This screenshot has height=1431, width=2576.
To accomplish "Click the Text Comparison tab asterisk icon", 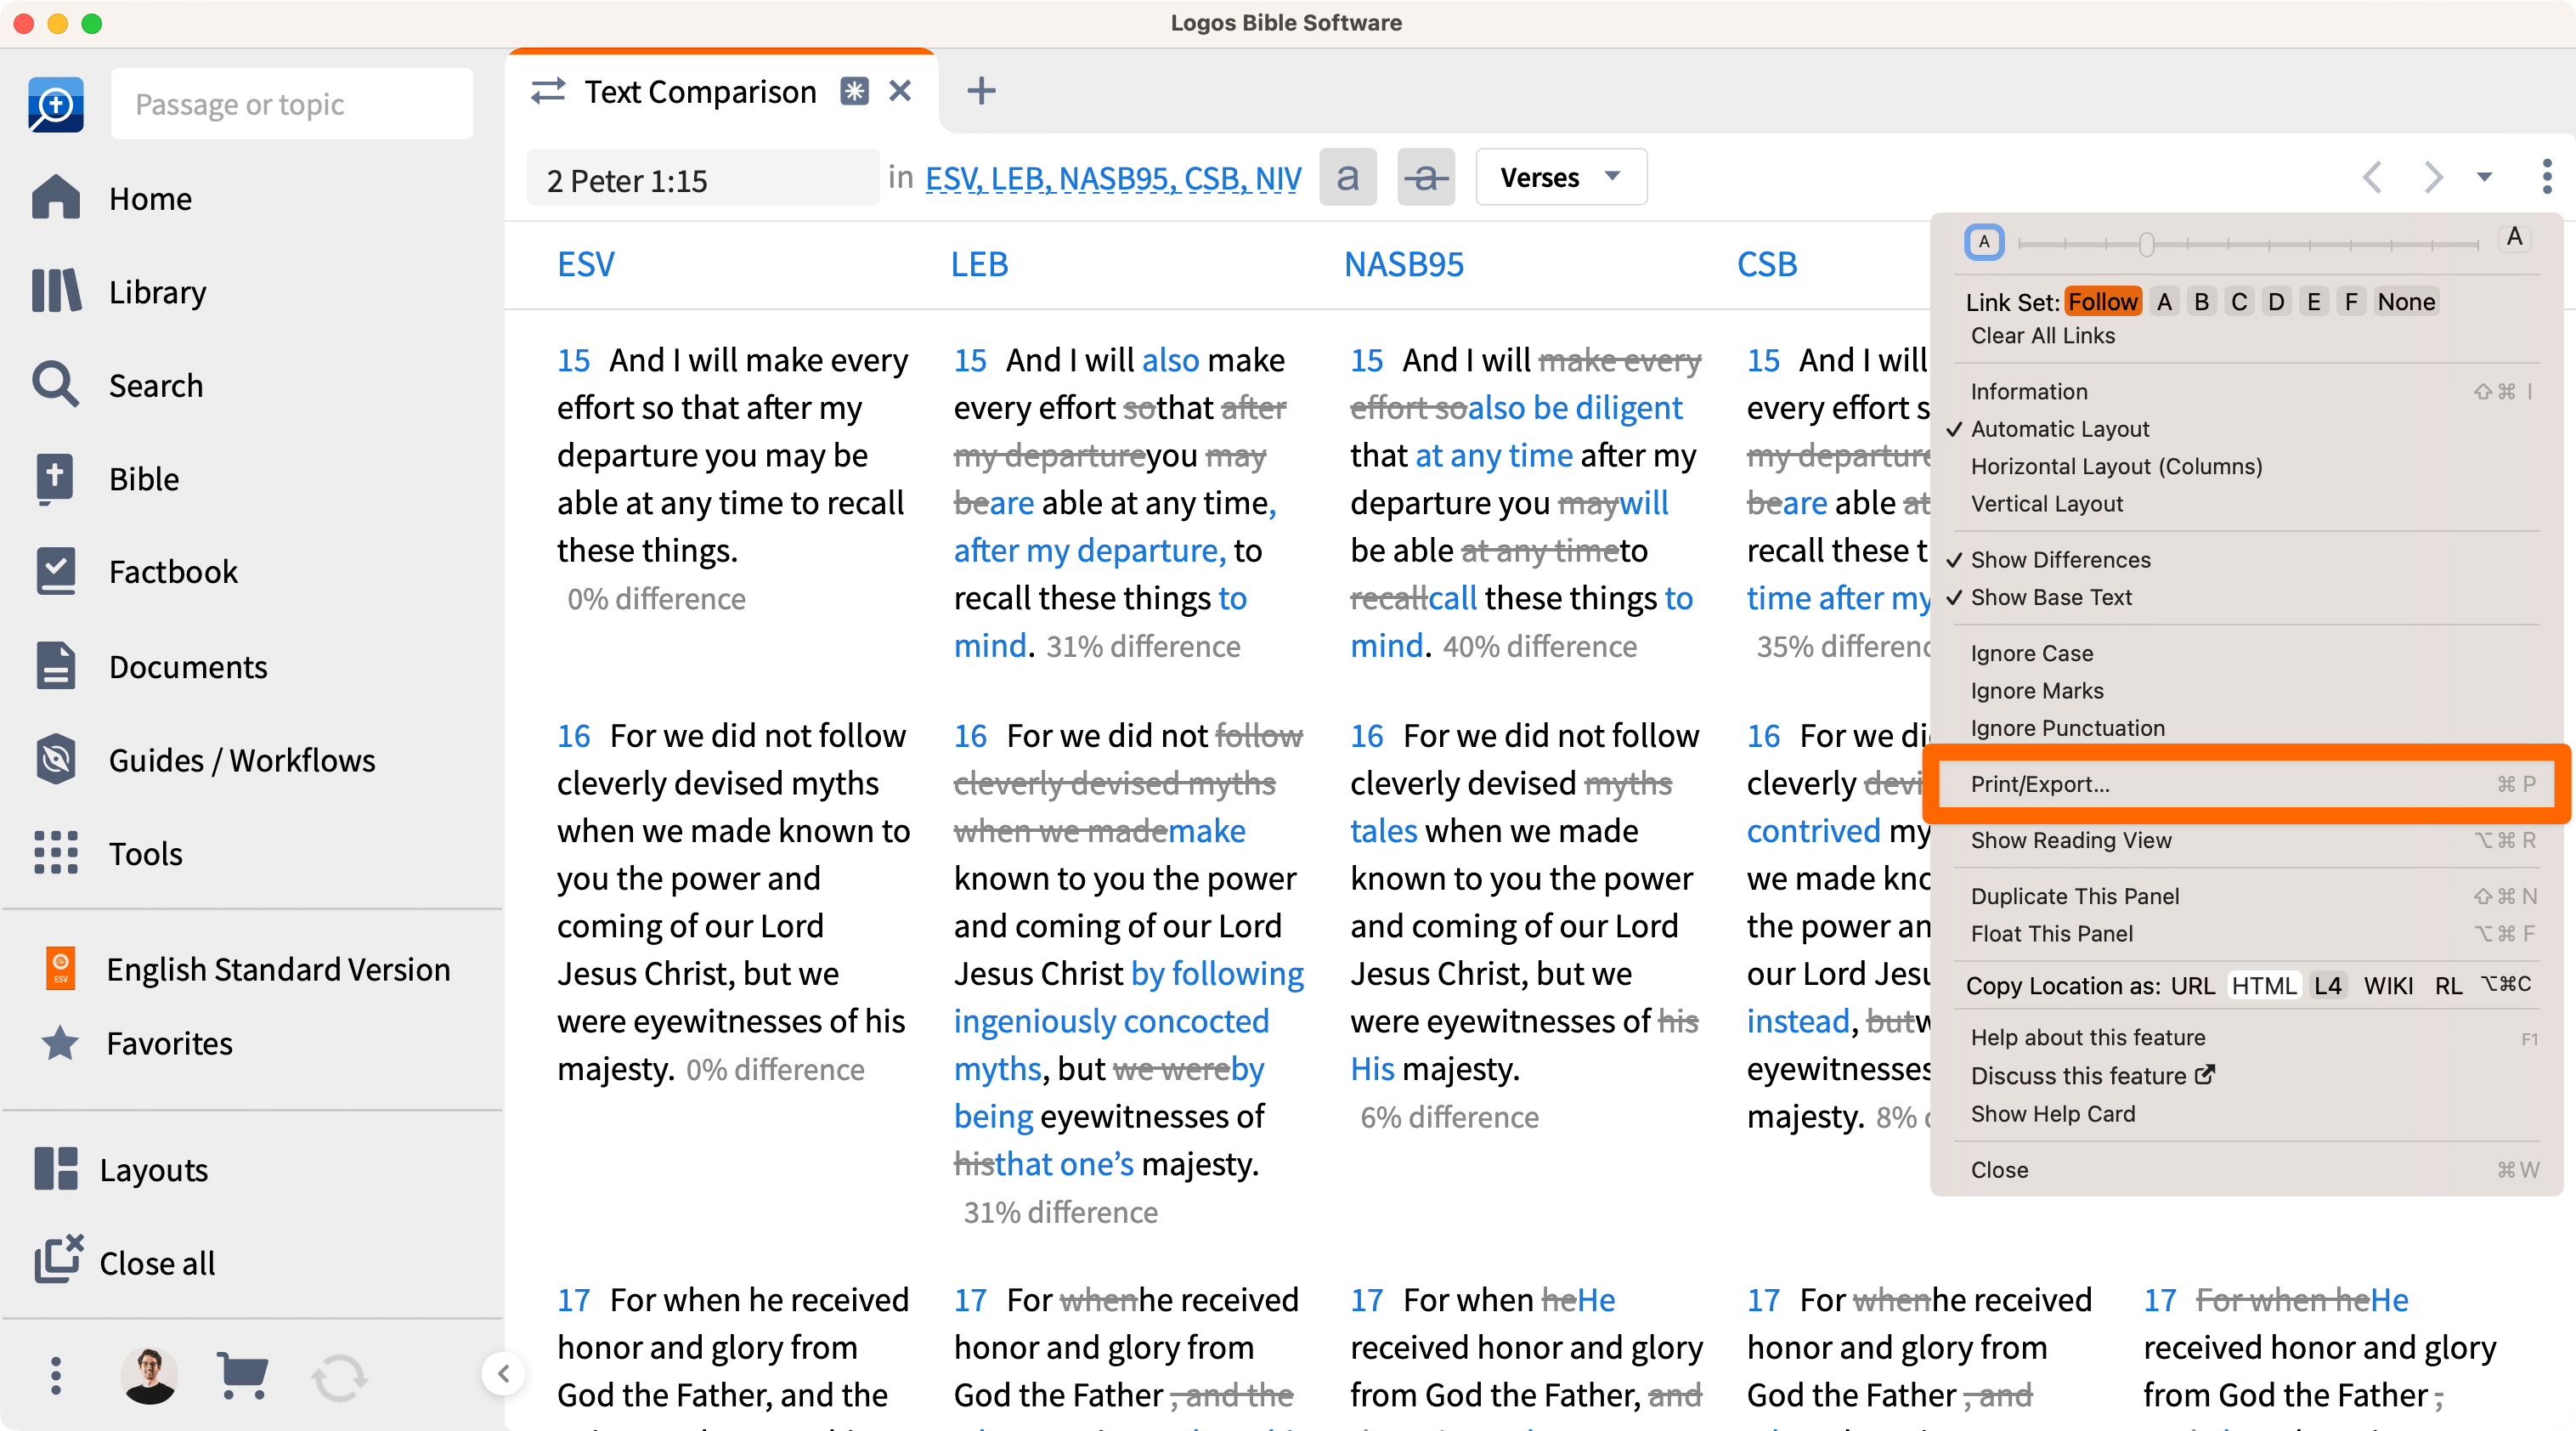I will tap(854, 91).
